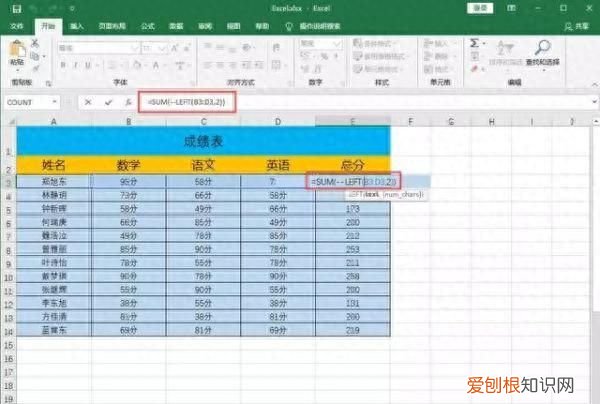
Task: Click the Fill Color bucket icon
Action: (137, 65)
